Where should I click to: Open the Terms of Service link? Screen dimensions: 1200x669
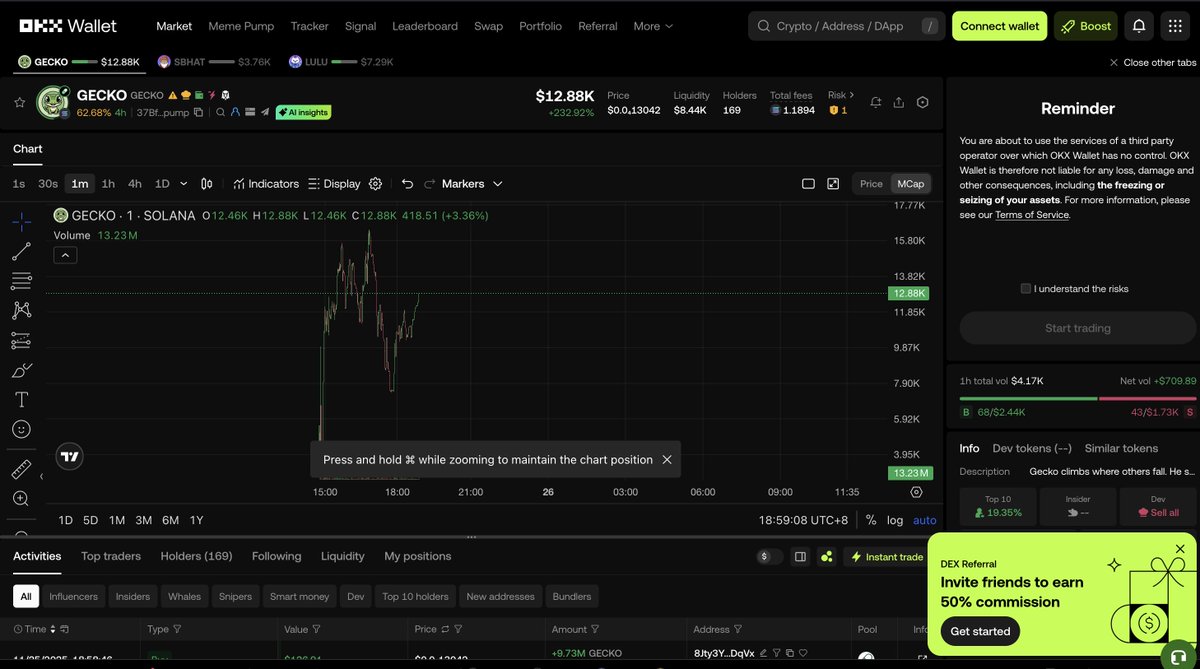(x=1032, y=215)
